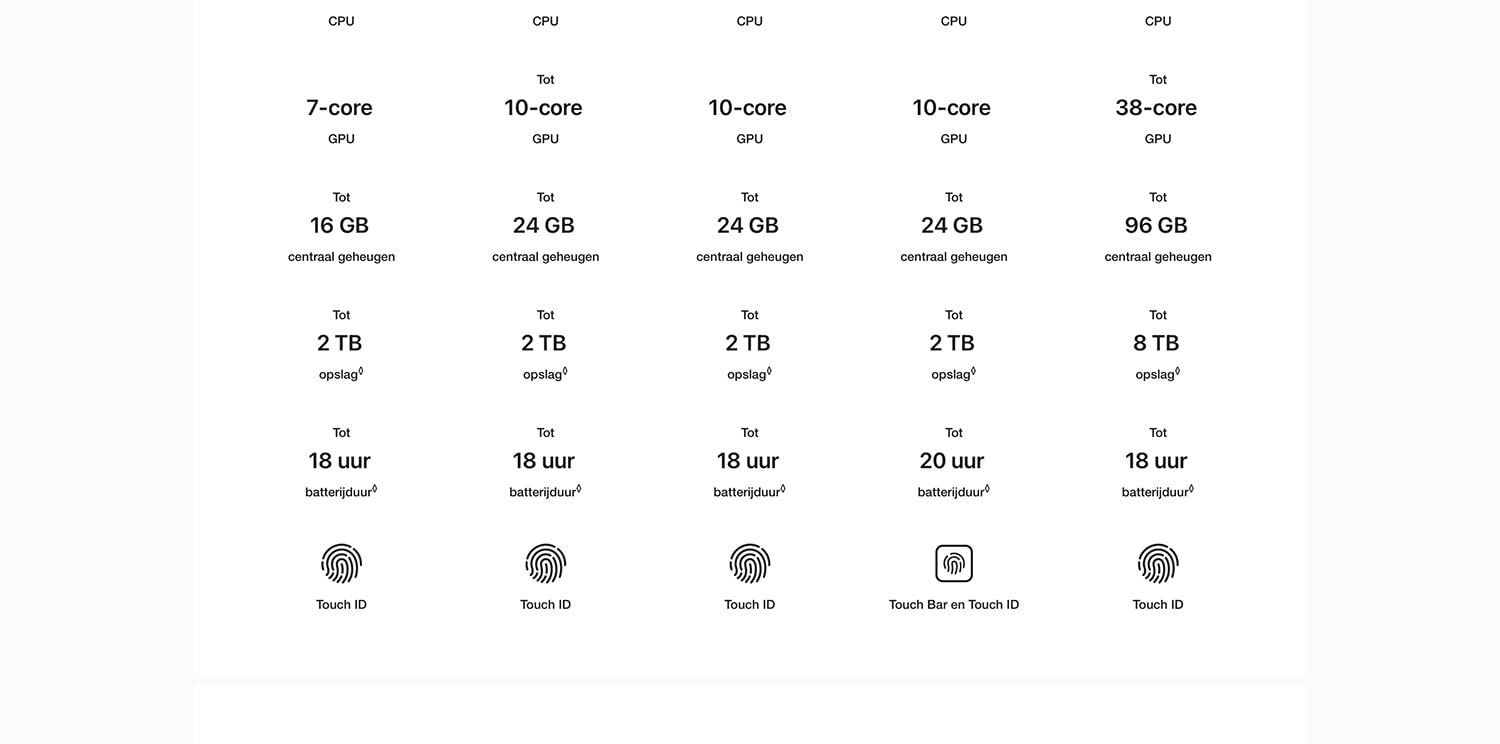This screenshot has width=1500, height=744.
Task: Click the 16 GB memory value
Action: [340, 226]
